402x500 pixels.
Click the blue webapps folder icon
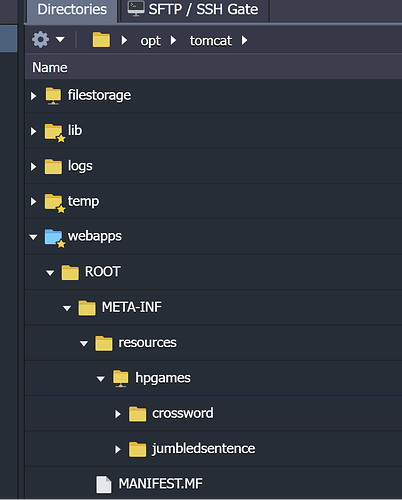coord(54,238)
